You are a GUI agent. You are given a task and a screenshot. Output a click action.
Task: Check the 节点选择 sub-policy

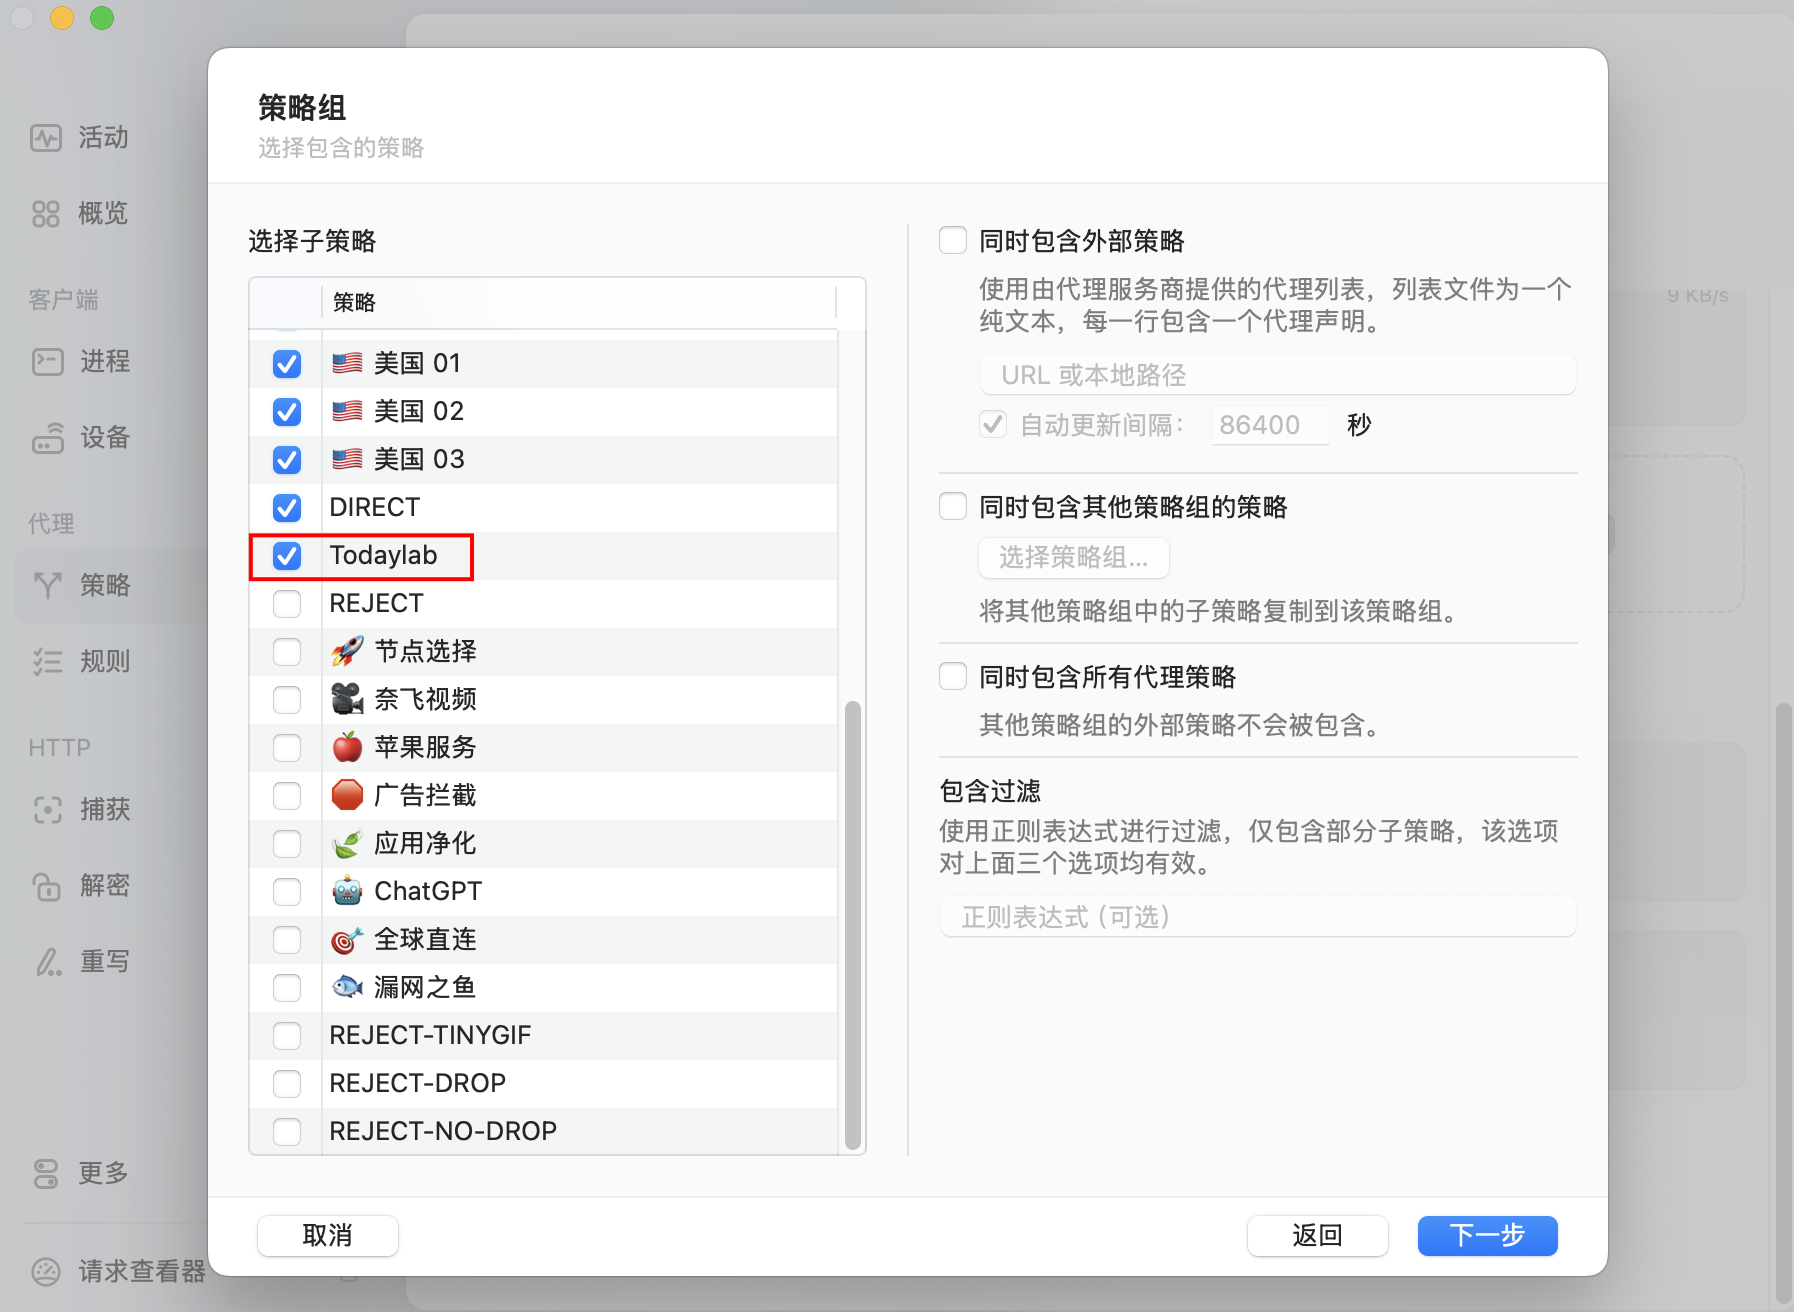coord(287,652)
